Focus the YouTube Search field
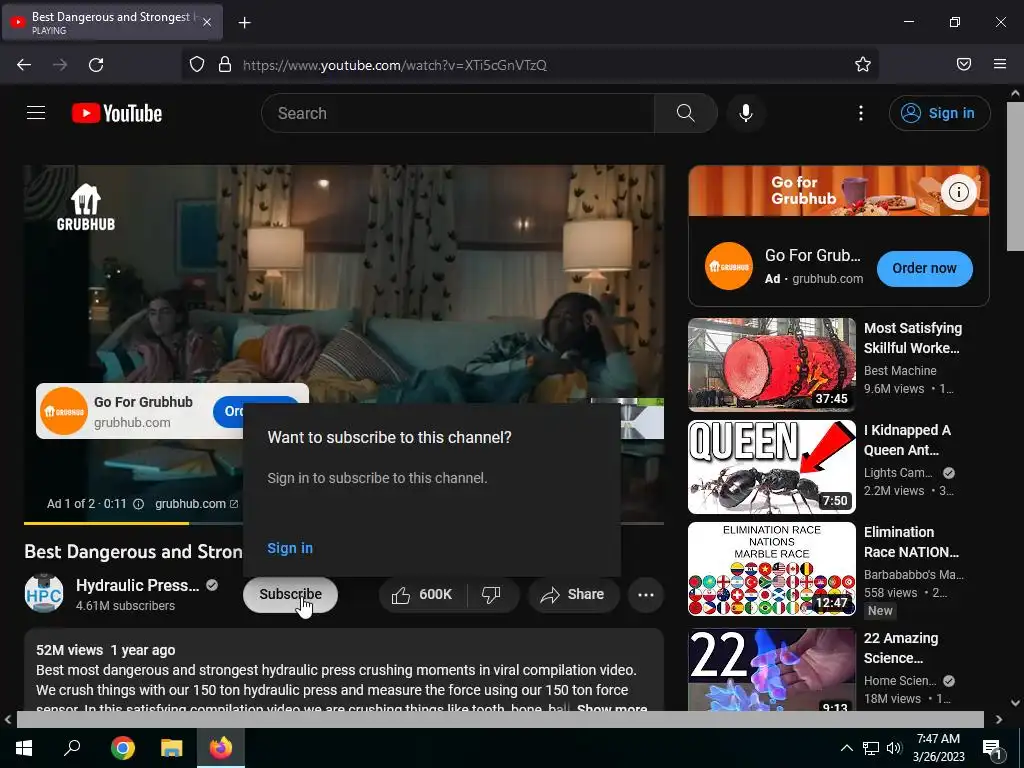The height and width of the screenshot is (768, 1024). pyautogui.click(x=458, y=113)
